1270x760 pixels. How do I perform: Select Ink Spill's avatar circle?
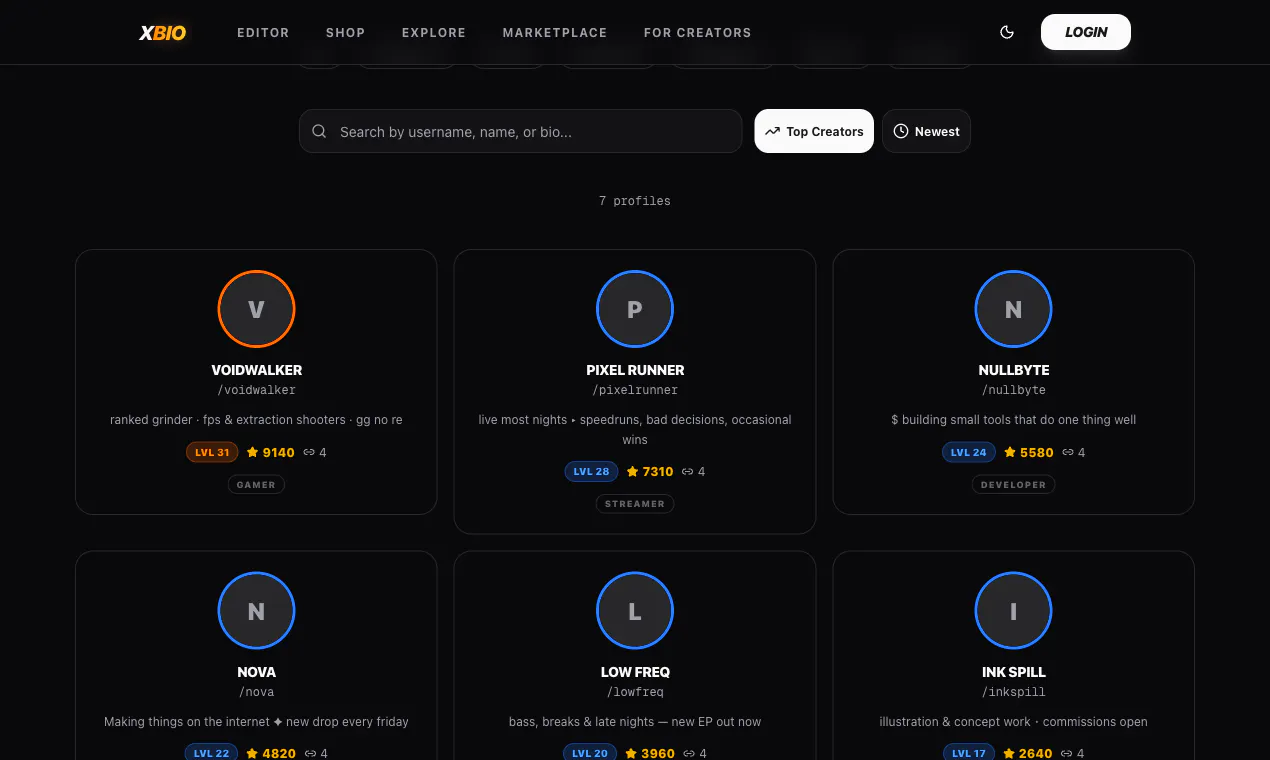click(x=1013, y=611)
